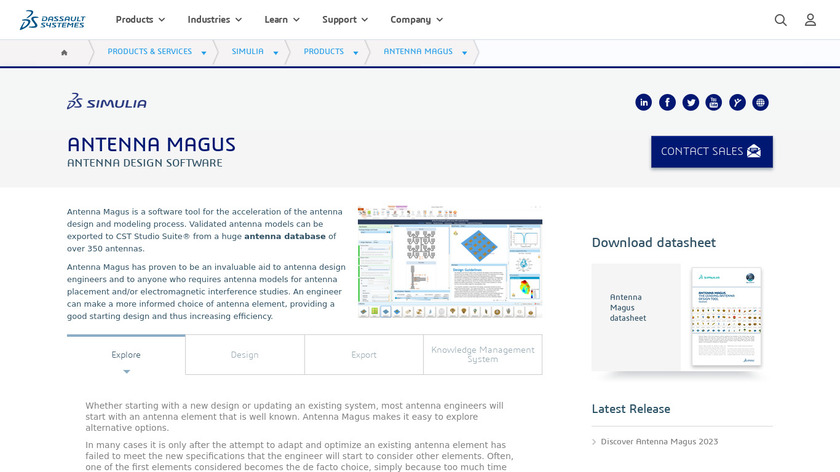Click the CONTACT SALES button
Viewport: 840px width, 472px height.
711,152
